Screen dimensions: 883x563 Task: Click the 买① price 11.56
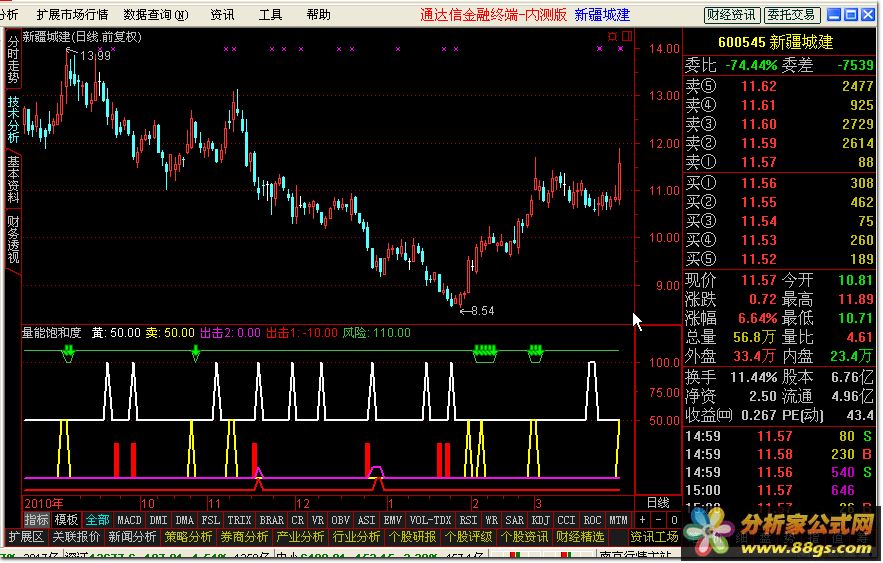point(759,183)
